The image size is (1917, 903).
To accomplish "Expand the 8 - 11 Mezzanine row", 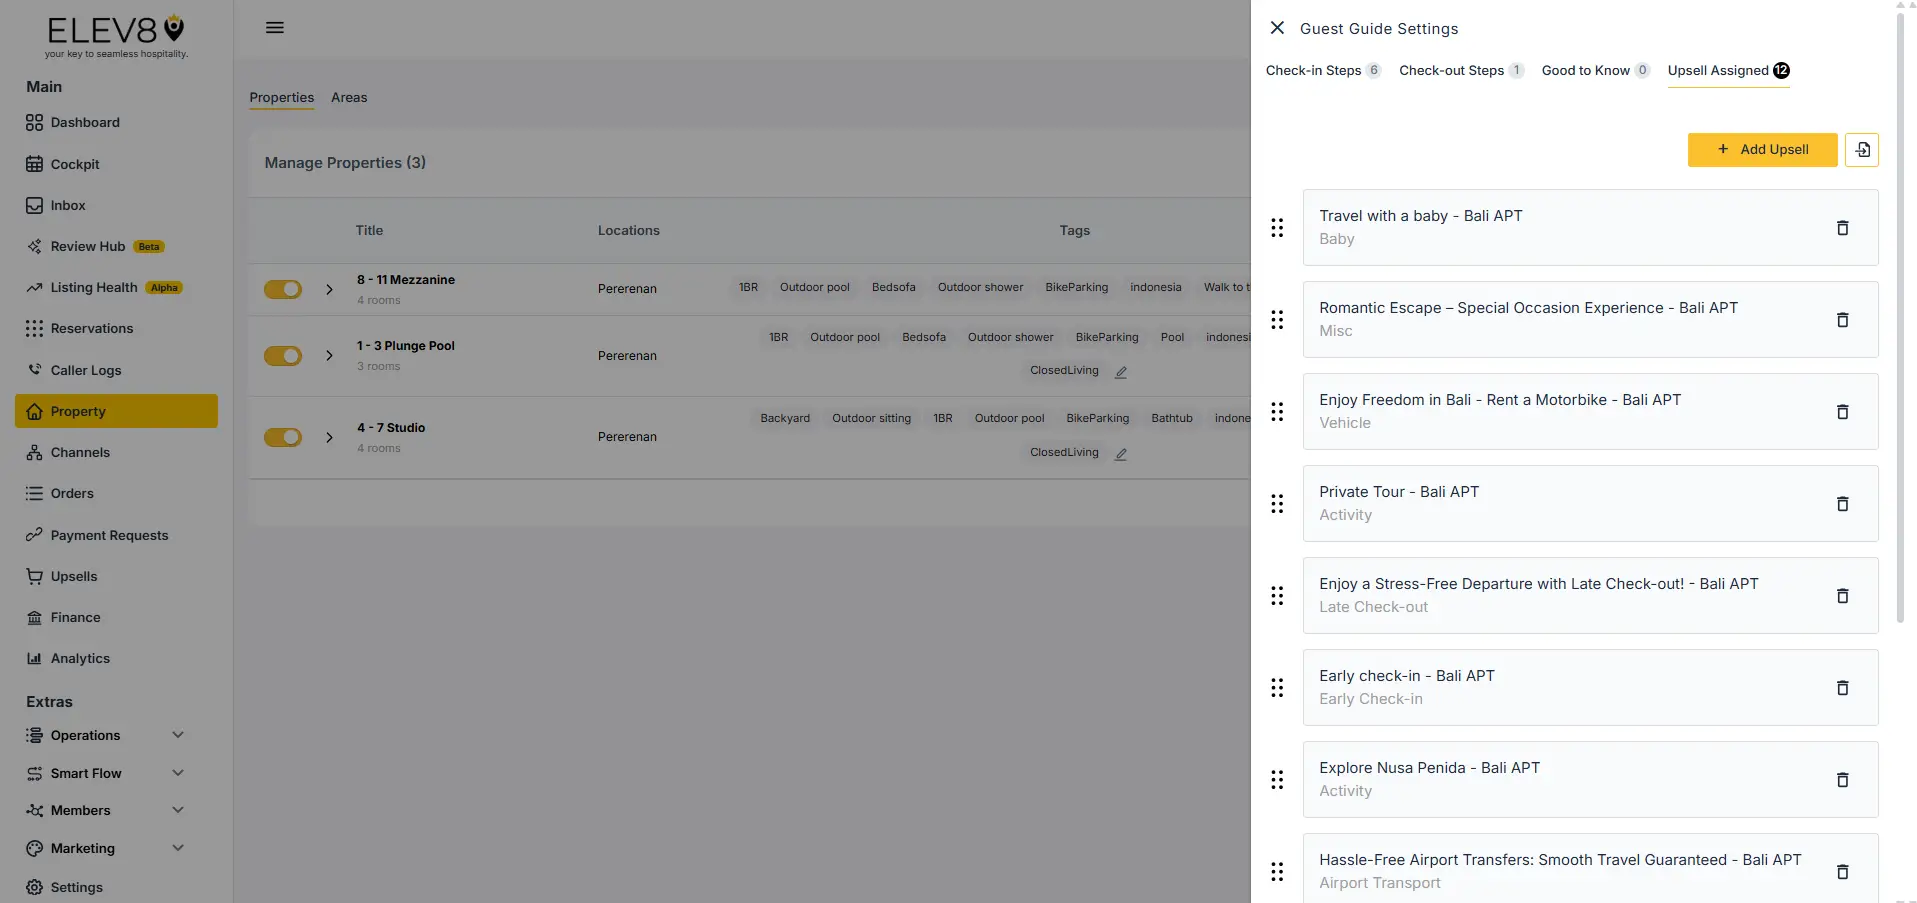I will point(329,289).
